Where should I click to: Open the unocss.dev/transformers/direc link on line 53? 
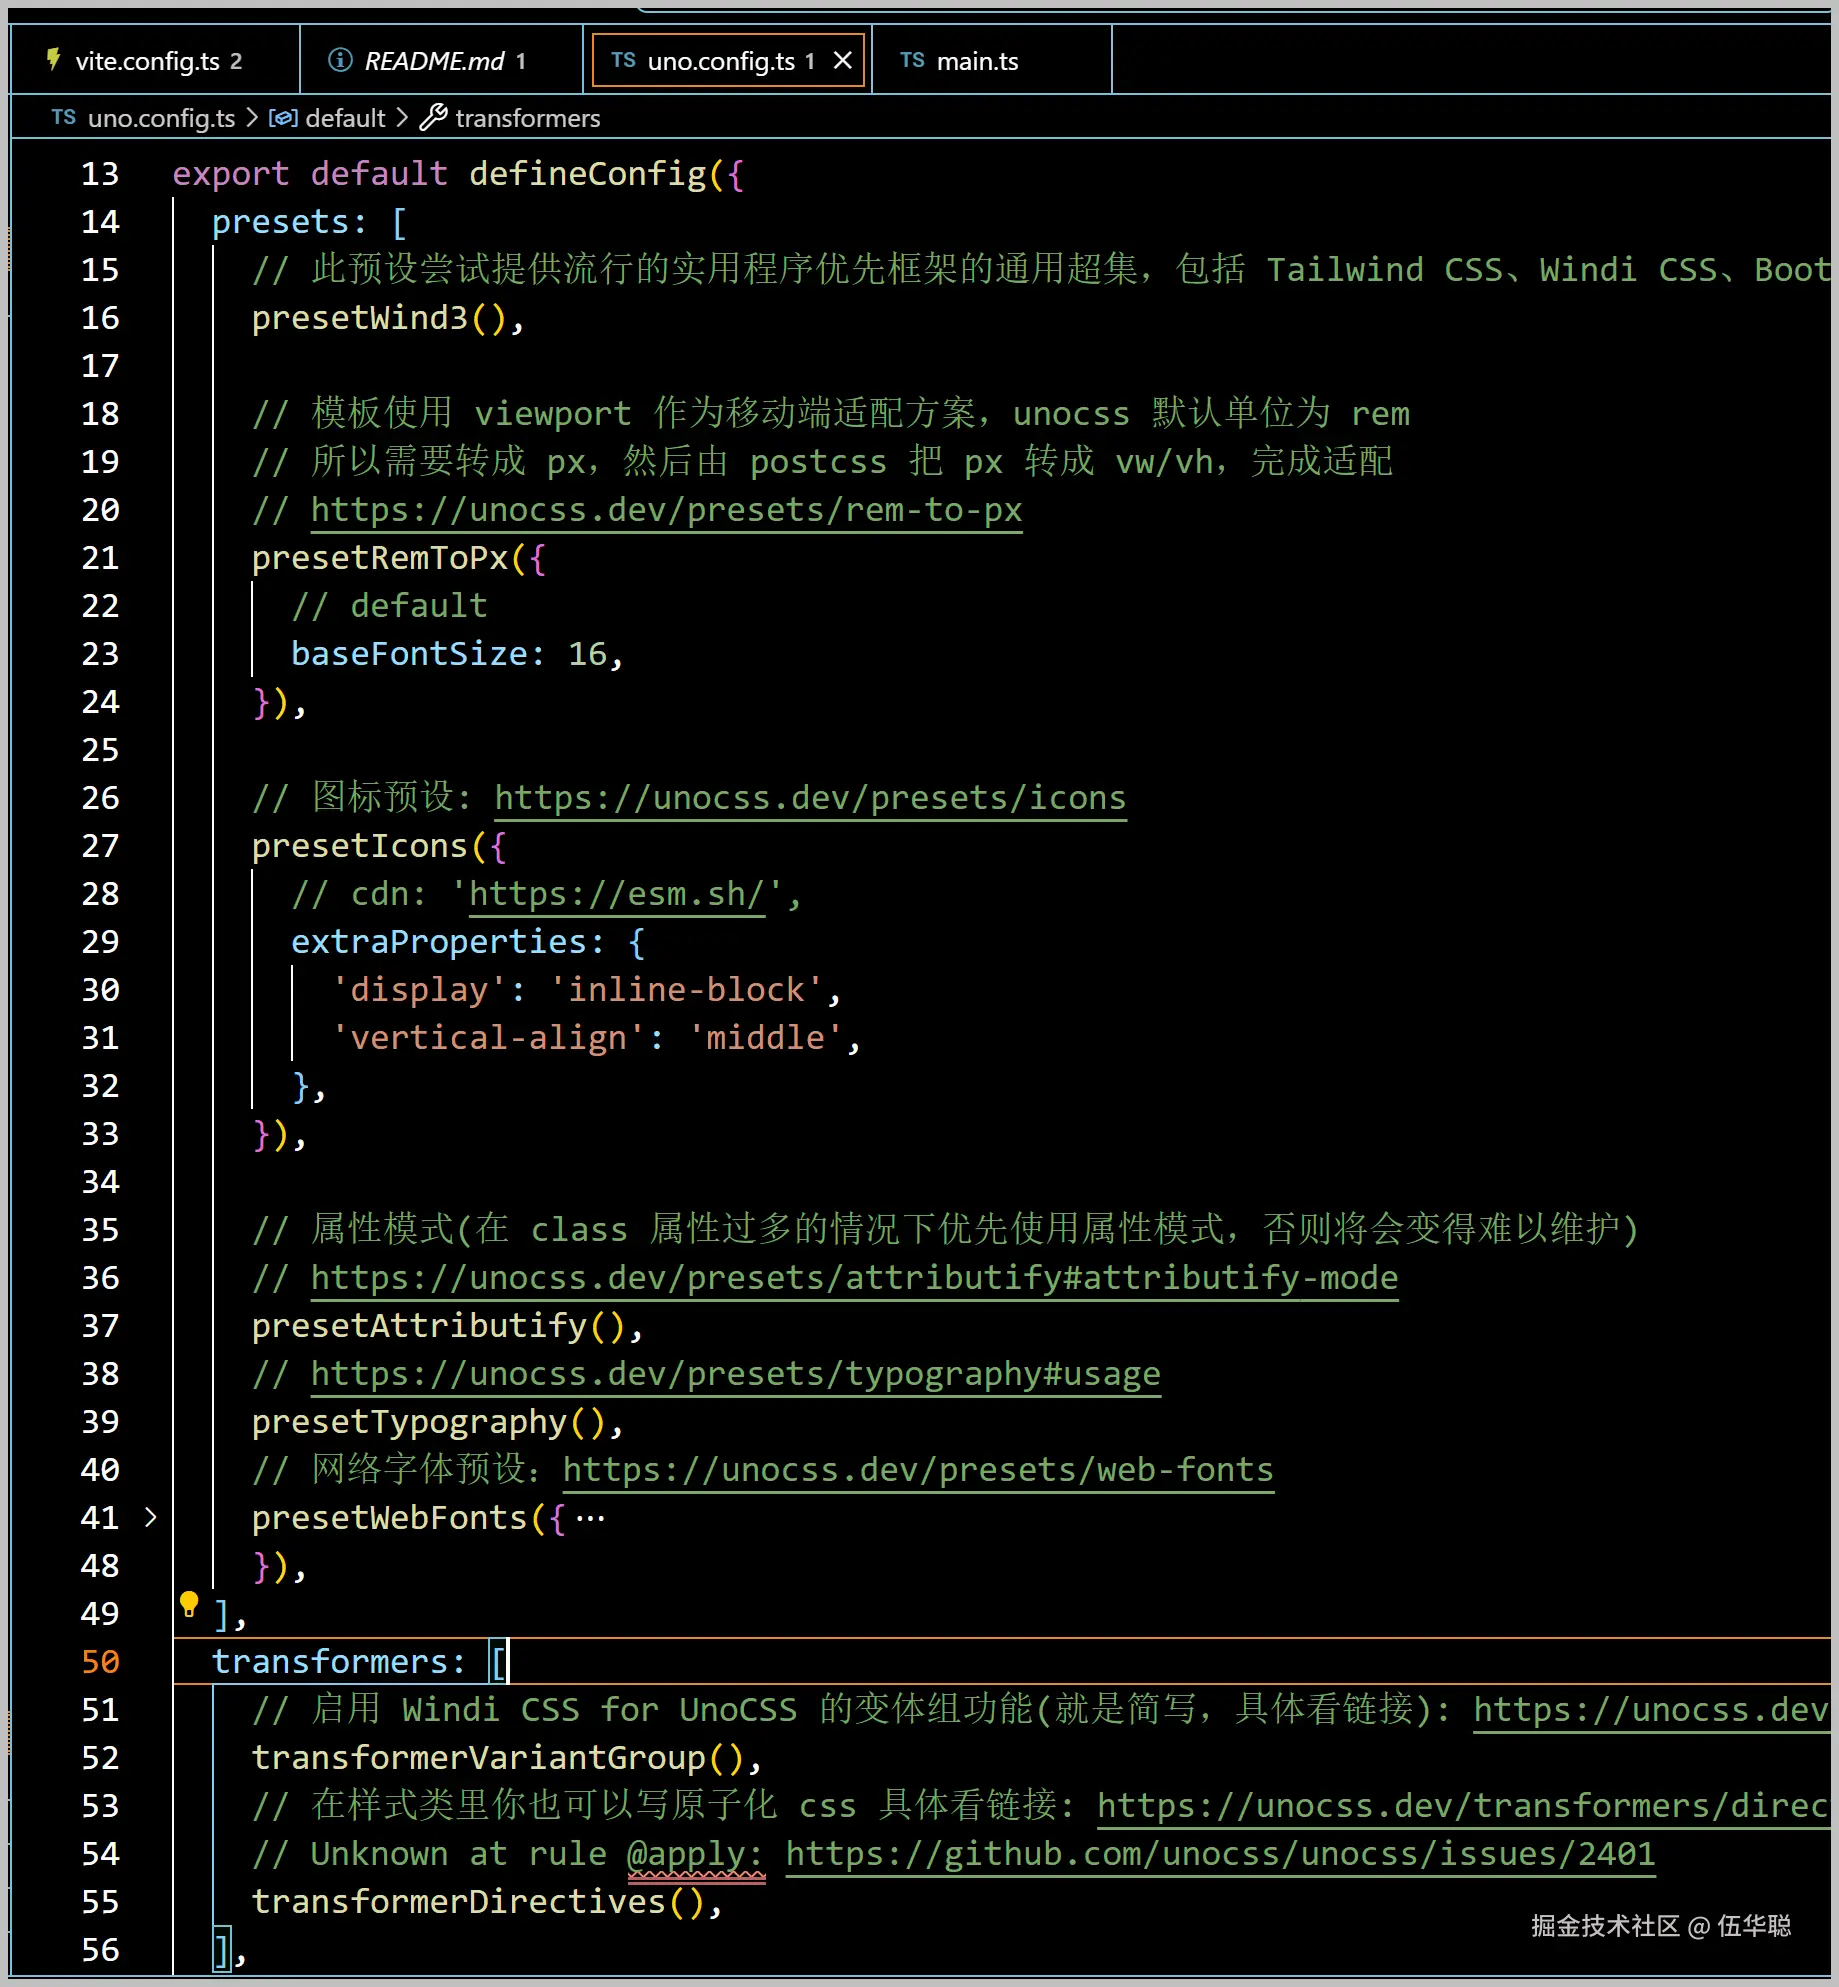click(x=1462, y=1806)
